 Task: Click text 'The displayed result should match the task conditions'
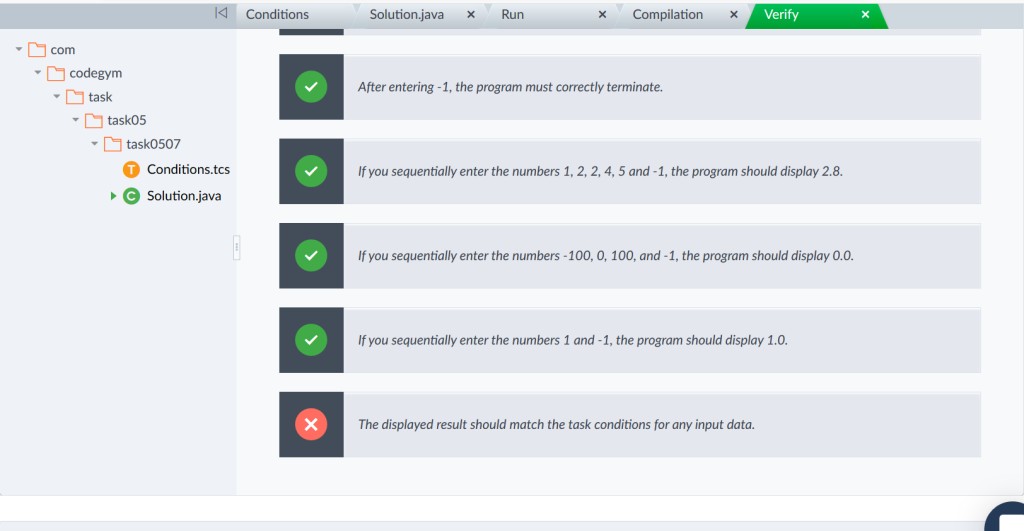[x=556, y=425]
